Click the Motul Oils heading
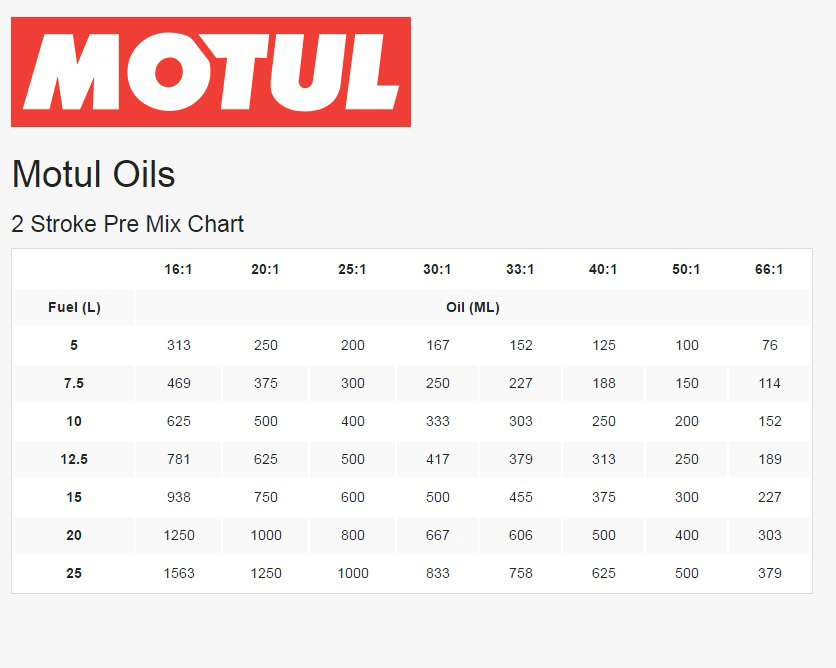 [x=93, y=174]
